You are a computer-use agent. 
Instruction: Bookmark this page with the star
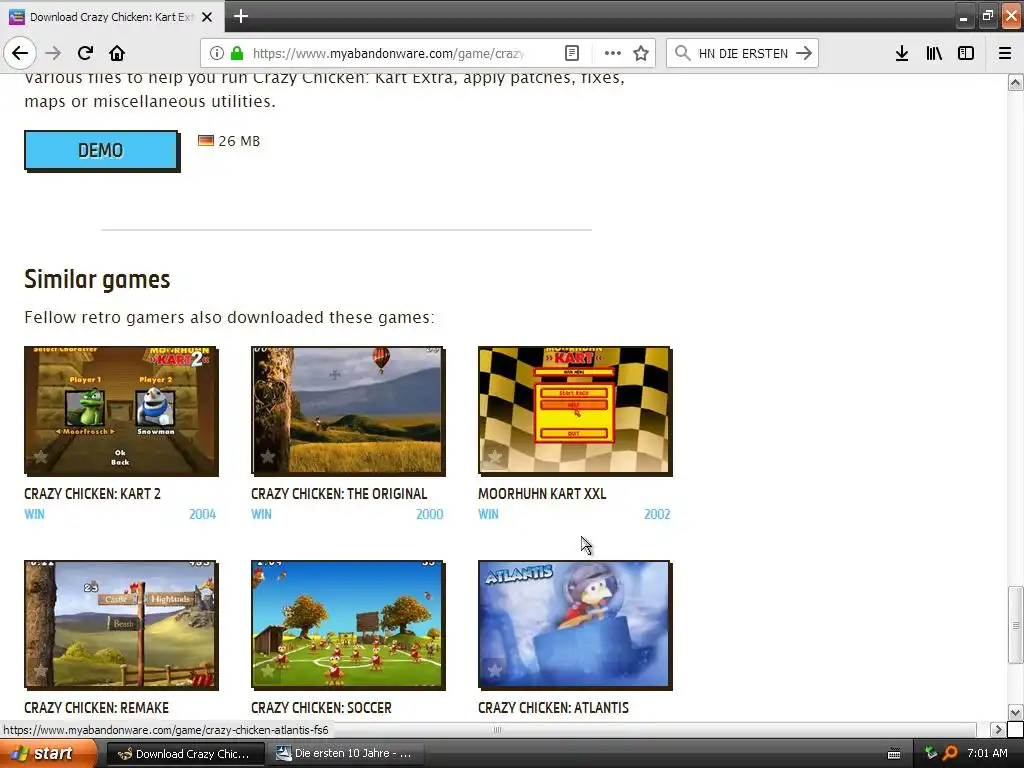pos(641,53)
